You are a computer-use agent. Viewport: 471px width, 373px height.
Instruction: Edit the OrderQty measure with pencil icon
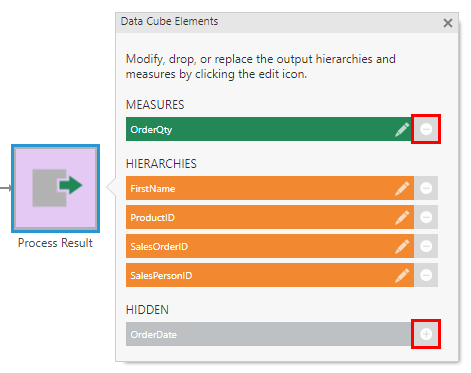coord(402,129)
